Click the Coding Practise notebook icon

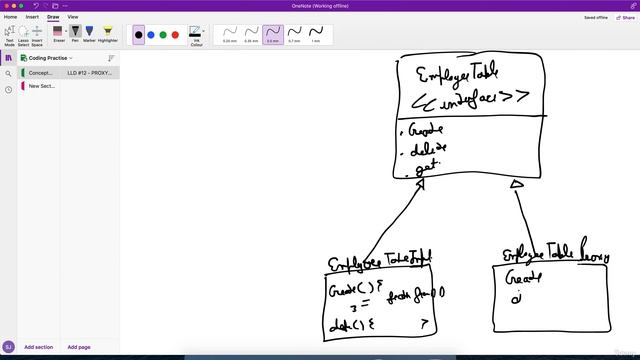[24, 58]
